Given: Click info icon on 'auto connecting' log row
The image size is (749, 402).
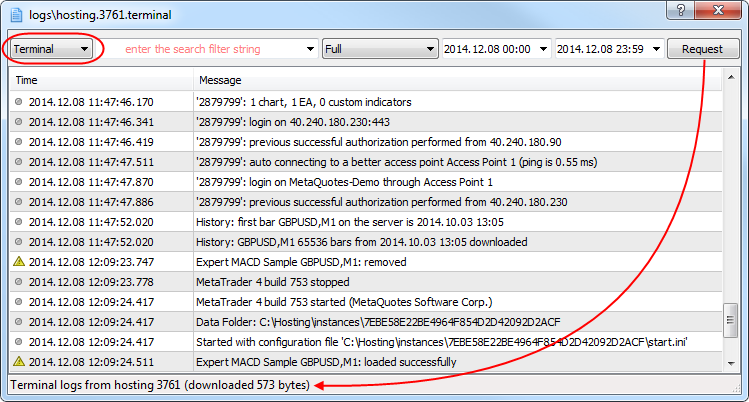Looking at the screenshot, I should point(18,162).
